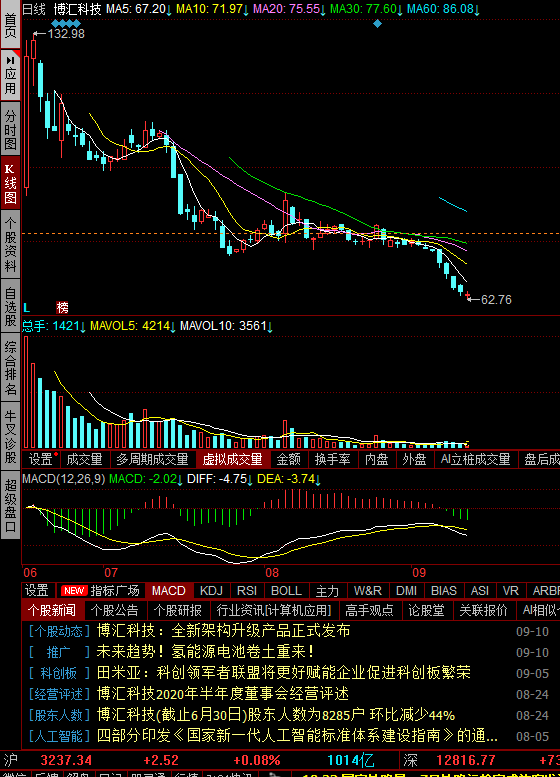Click the NEW 指标广场 indicator marketplace
Viewport: 560px width, 777px height.
pos(101,591)
